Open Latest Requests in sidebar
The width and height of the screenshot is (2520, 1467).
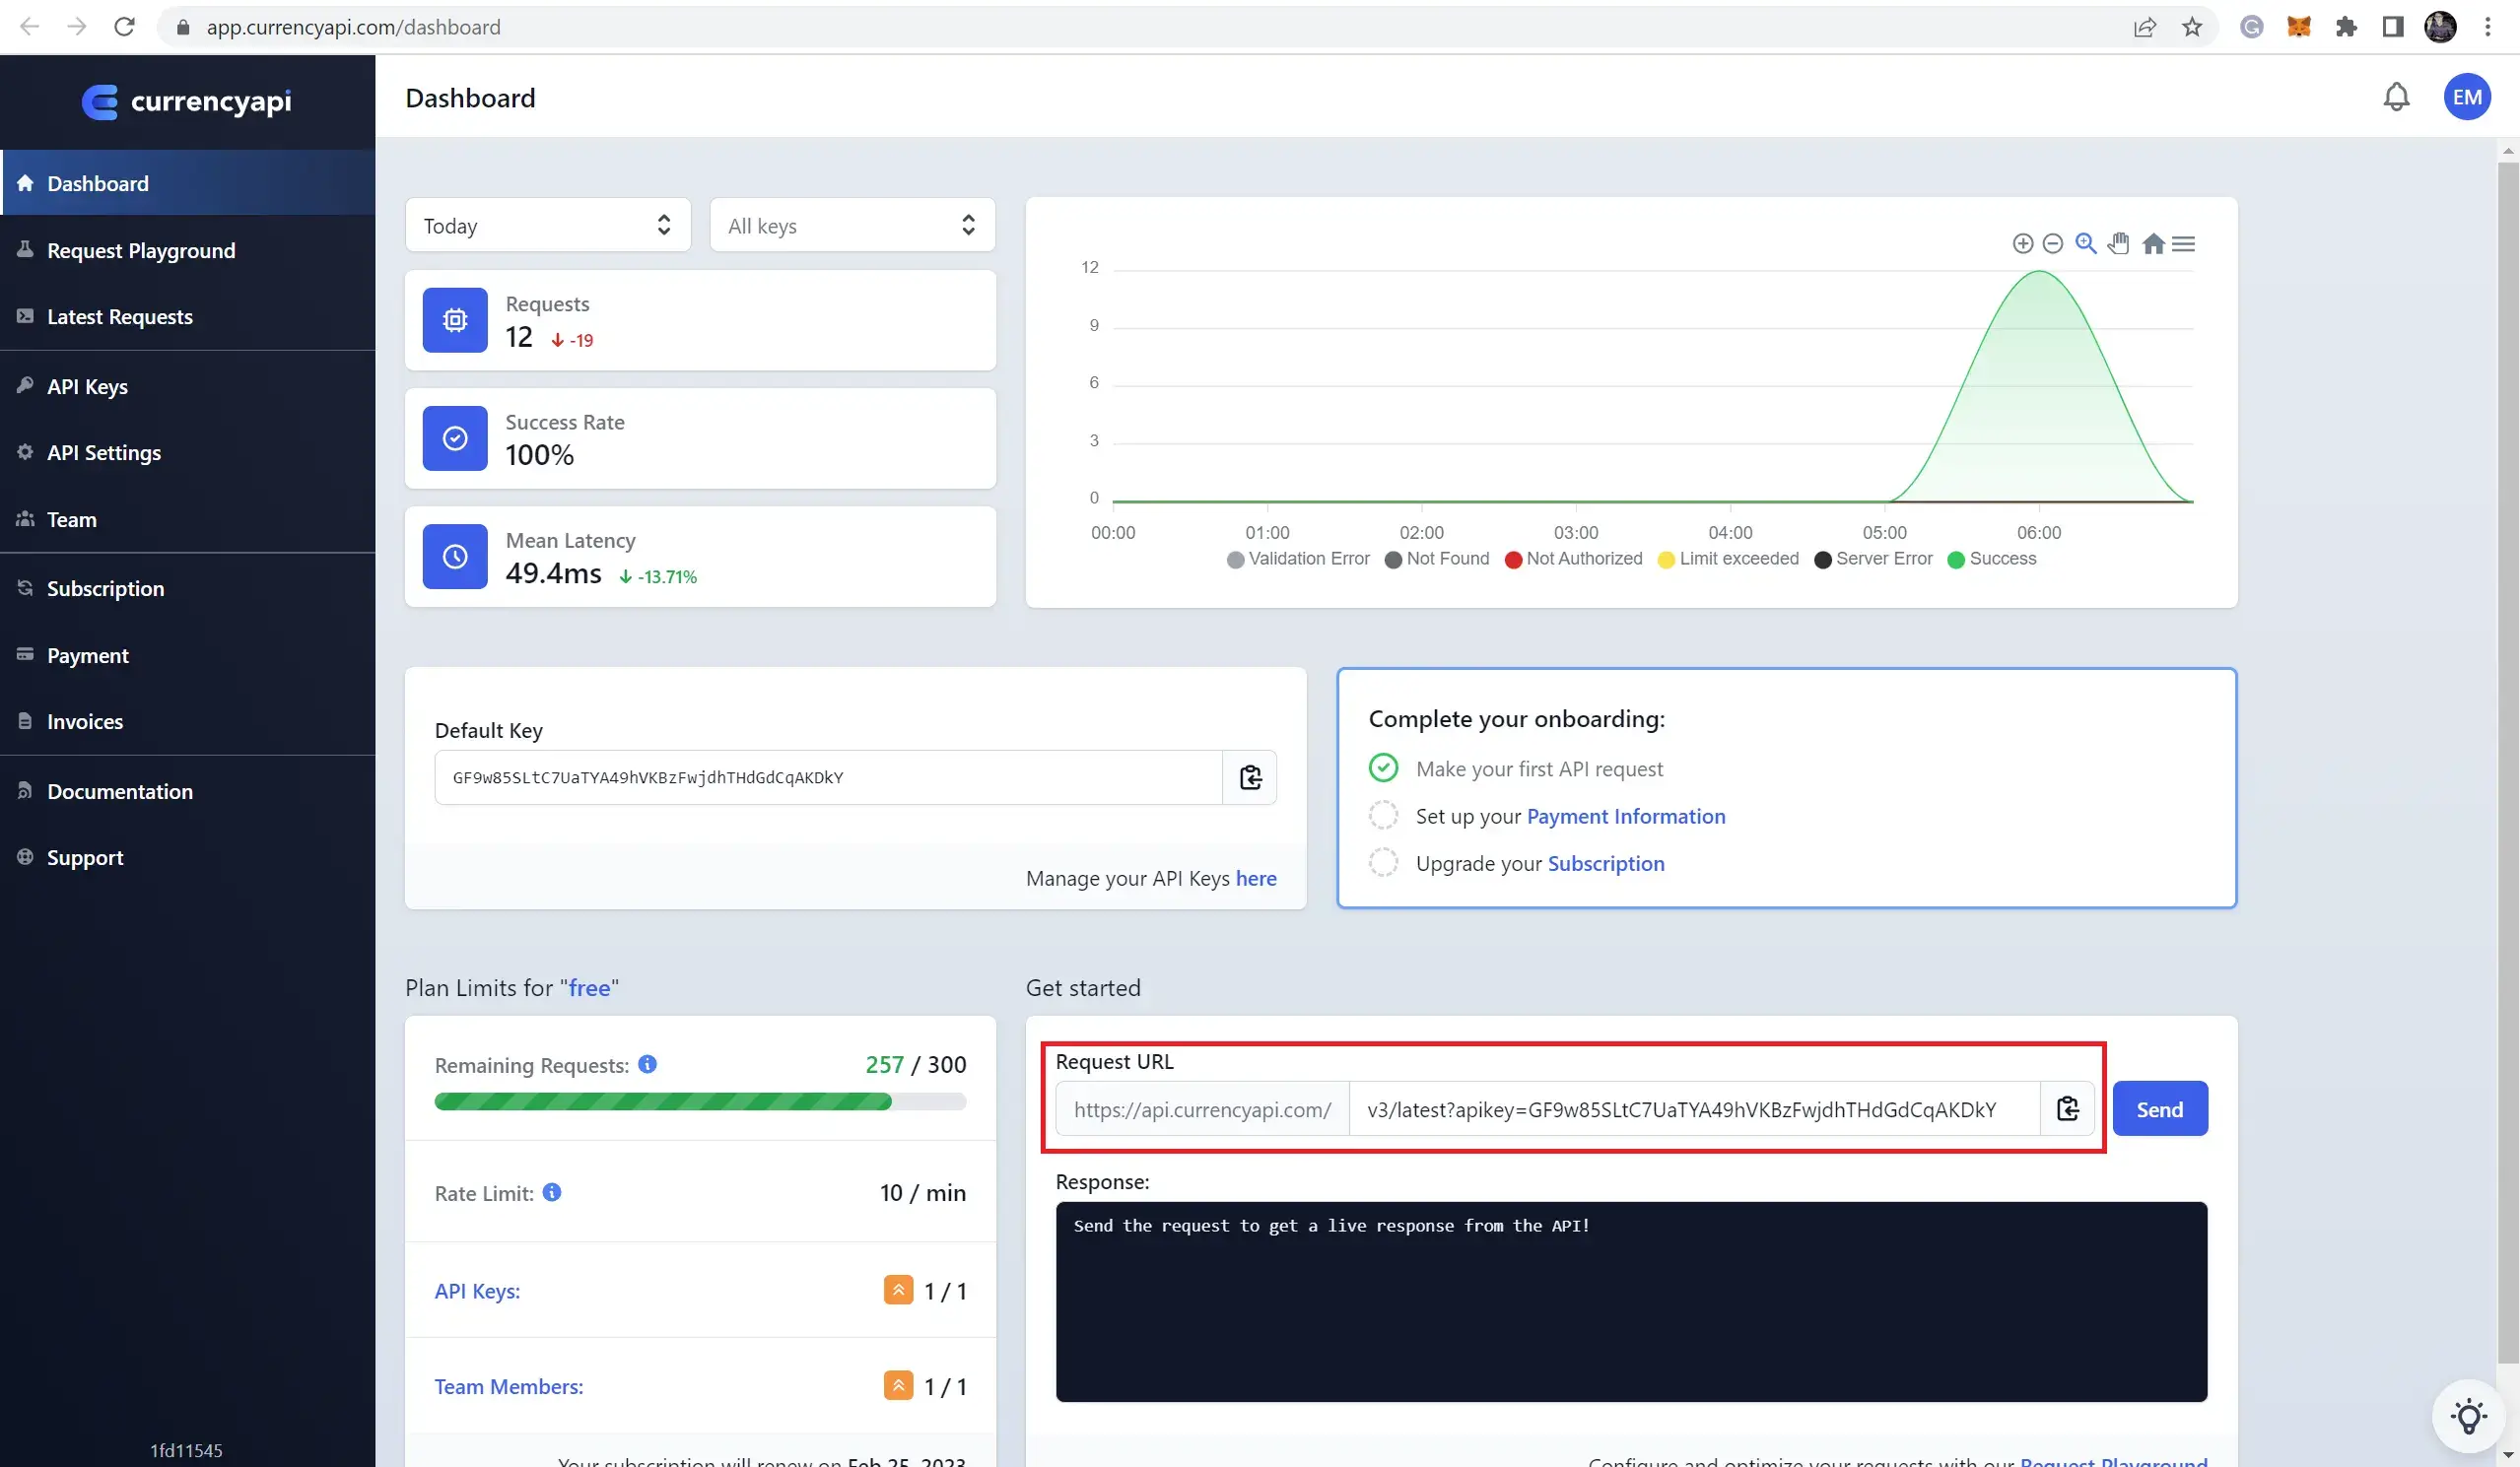pyautogui.click(x=188, y=316)
